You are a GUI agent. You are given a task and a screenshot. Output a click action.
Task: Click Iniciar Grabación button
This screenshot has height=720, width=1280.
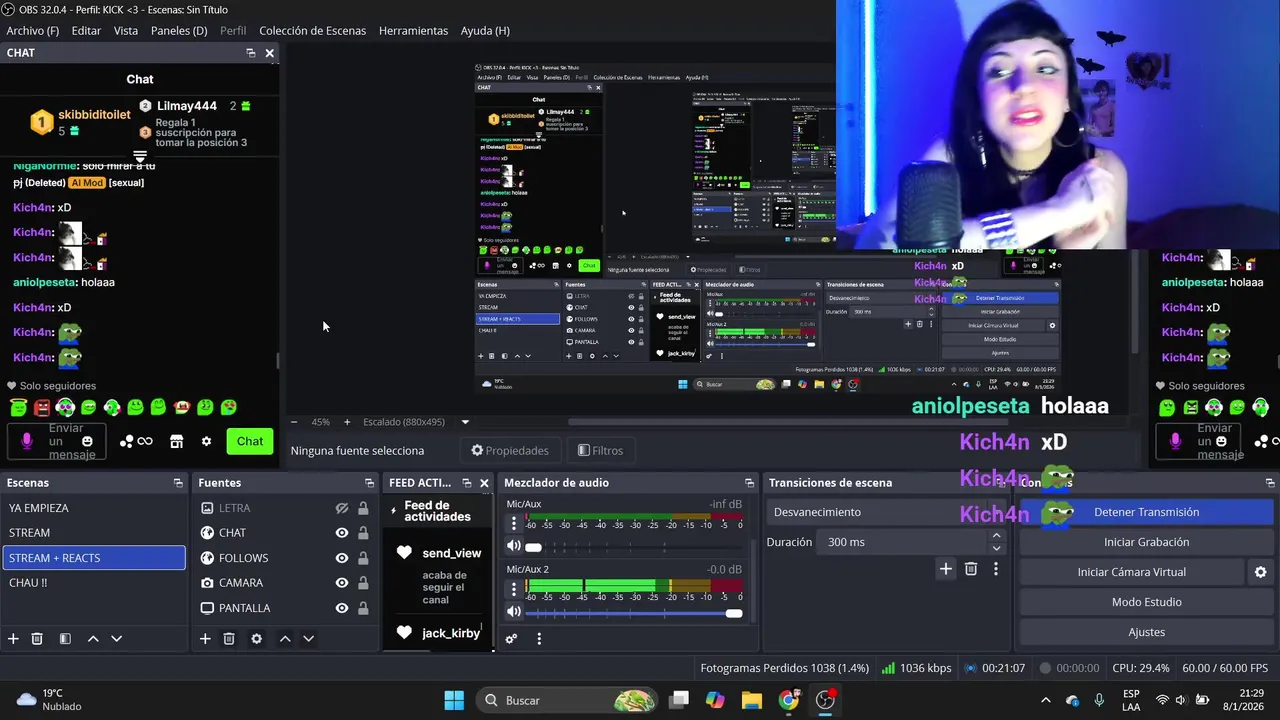tap(1147, 542)
